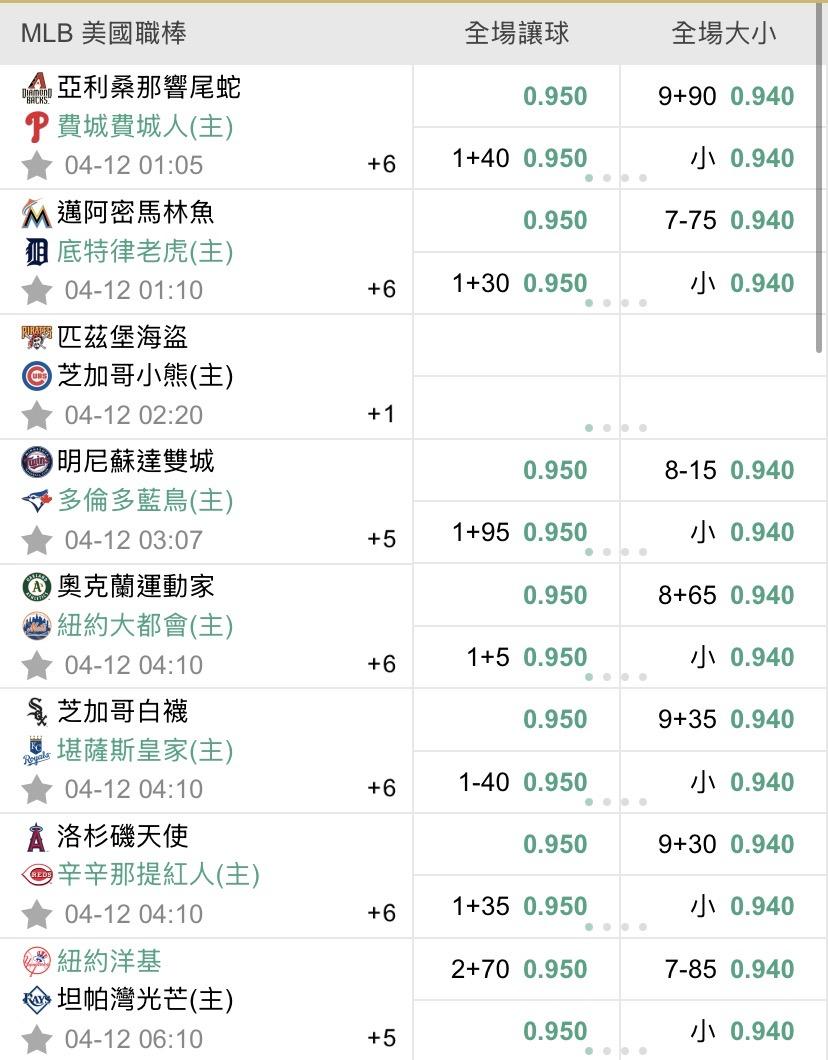Click the Oakland Athletics team logo
This screenshot has height=1060, width=828.
(36, 588)
